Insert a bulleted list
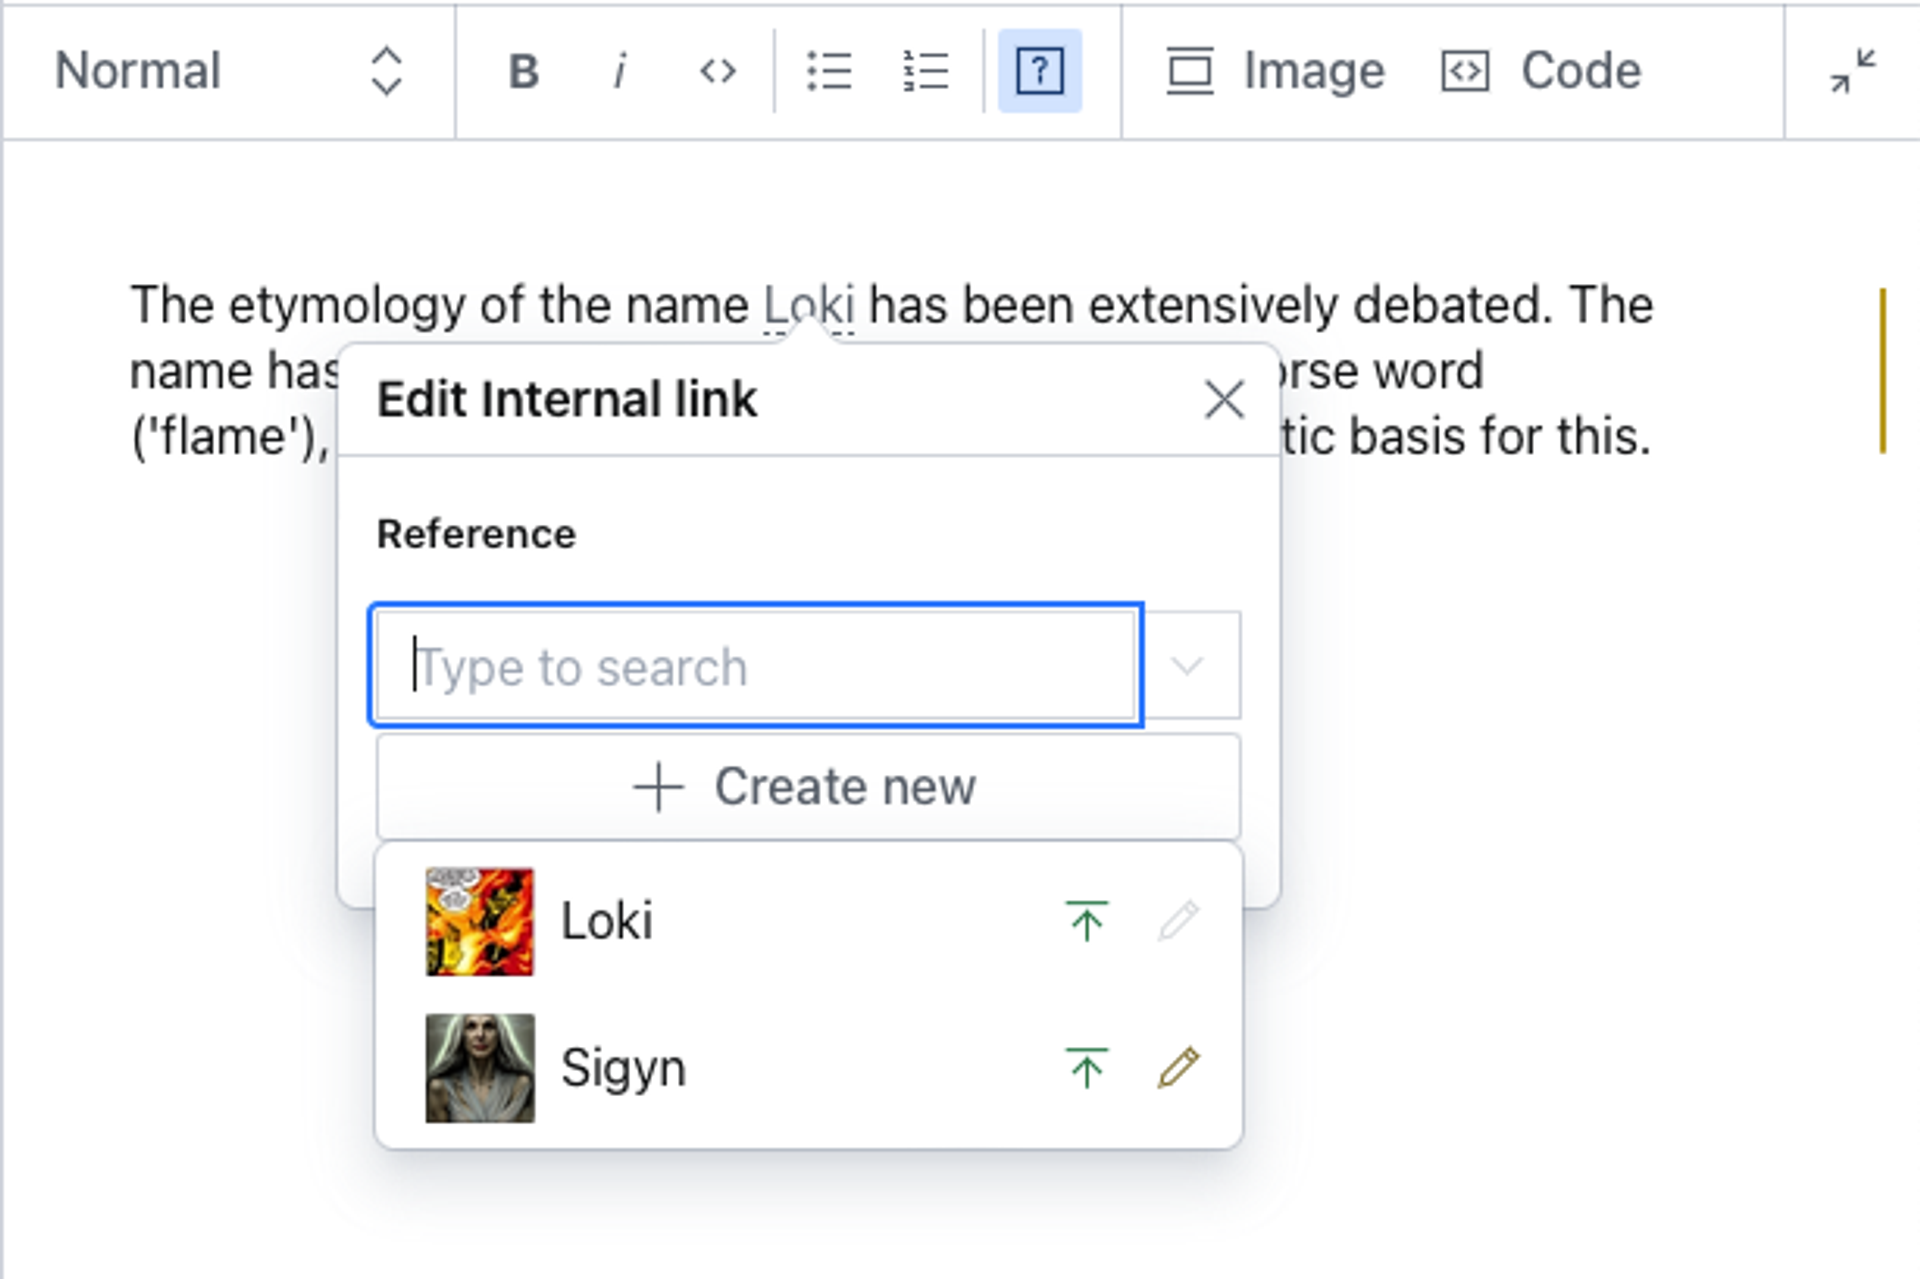This screenshot has width=1920, height=1279. click(829, 71)
